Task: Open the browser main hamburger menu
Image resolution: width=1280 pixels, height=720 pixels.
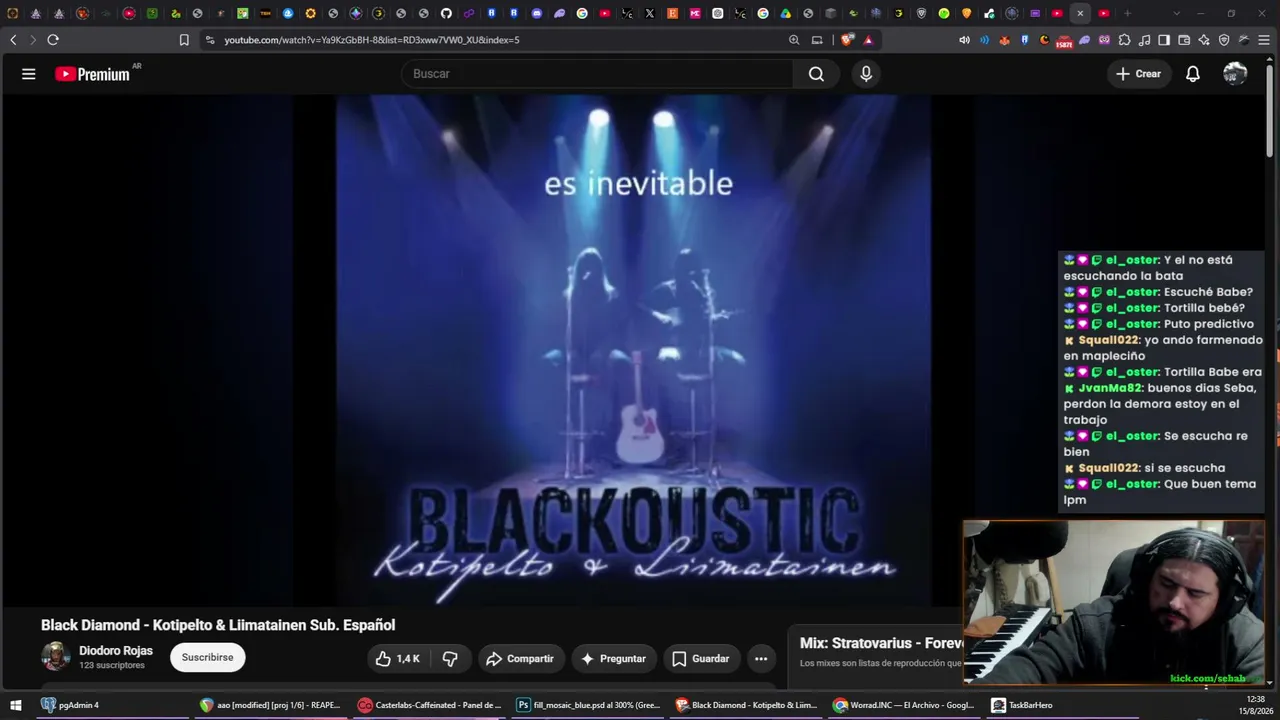Action: 1264,40
